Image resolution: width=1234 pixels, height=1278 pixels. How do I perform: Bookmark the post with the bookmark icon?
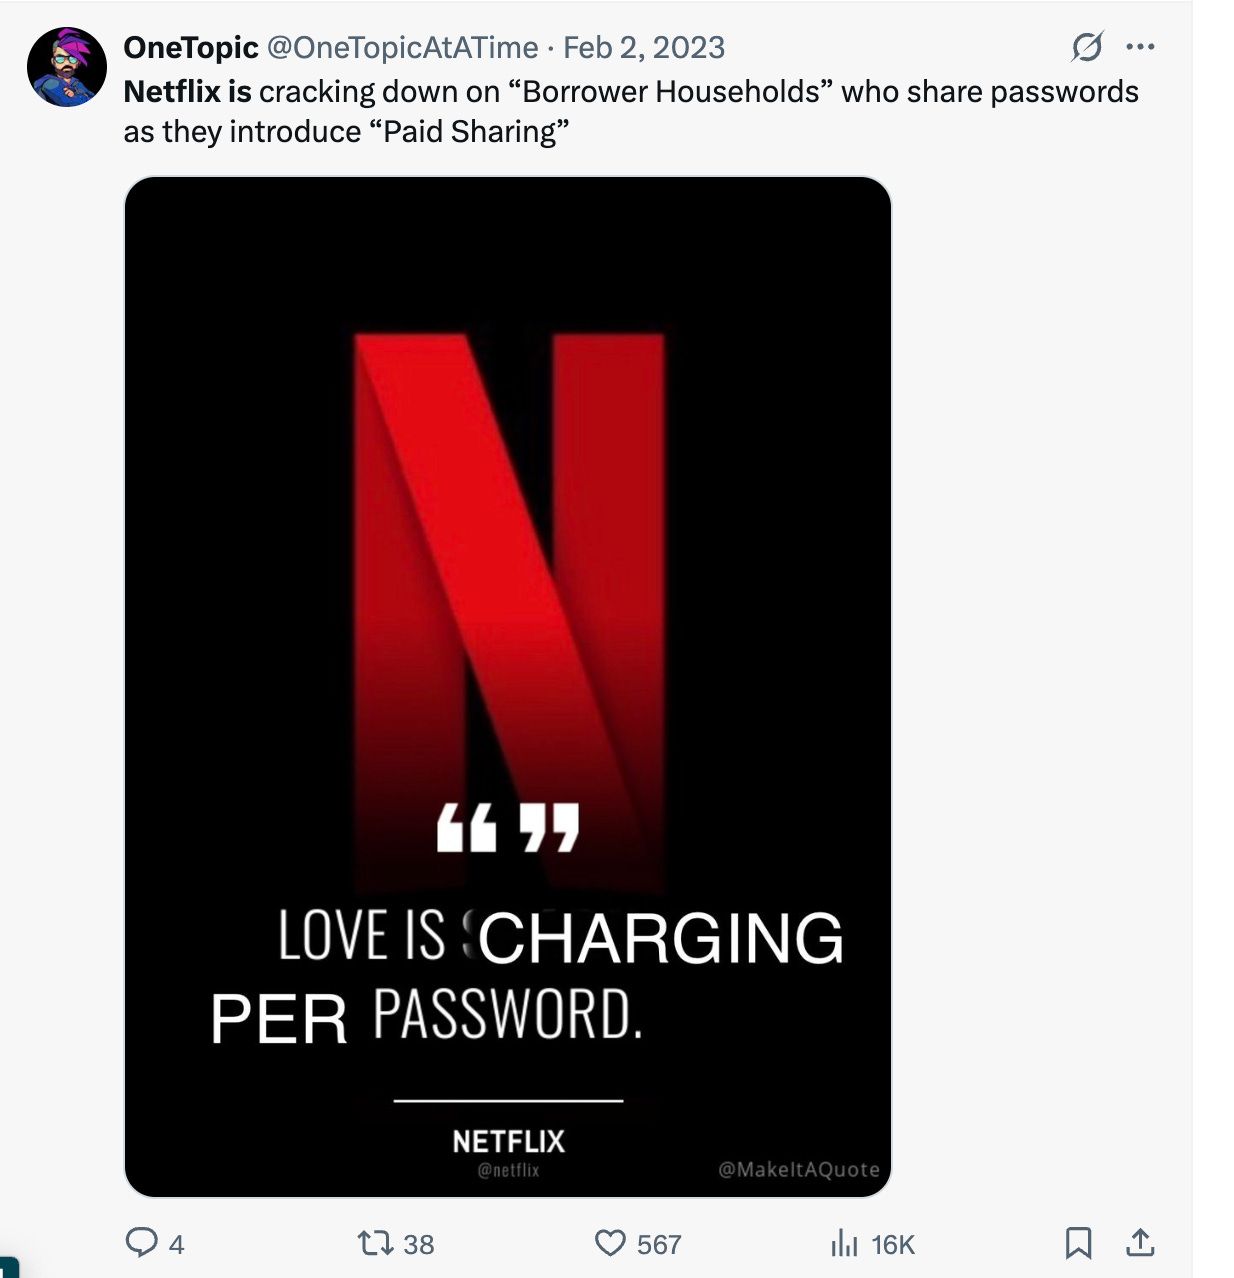(x=1078, y=1243)
